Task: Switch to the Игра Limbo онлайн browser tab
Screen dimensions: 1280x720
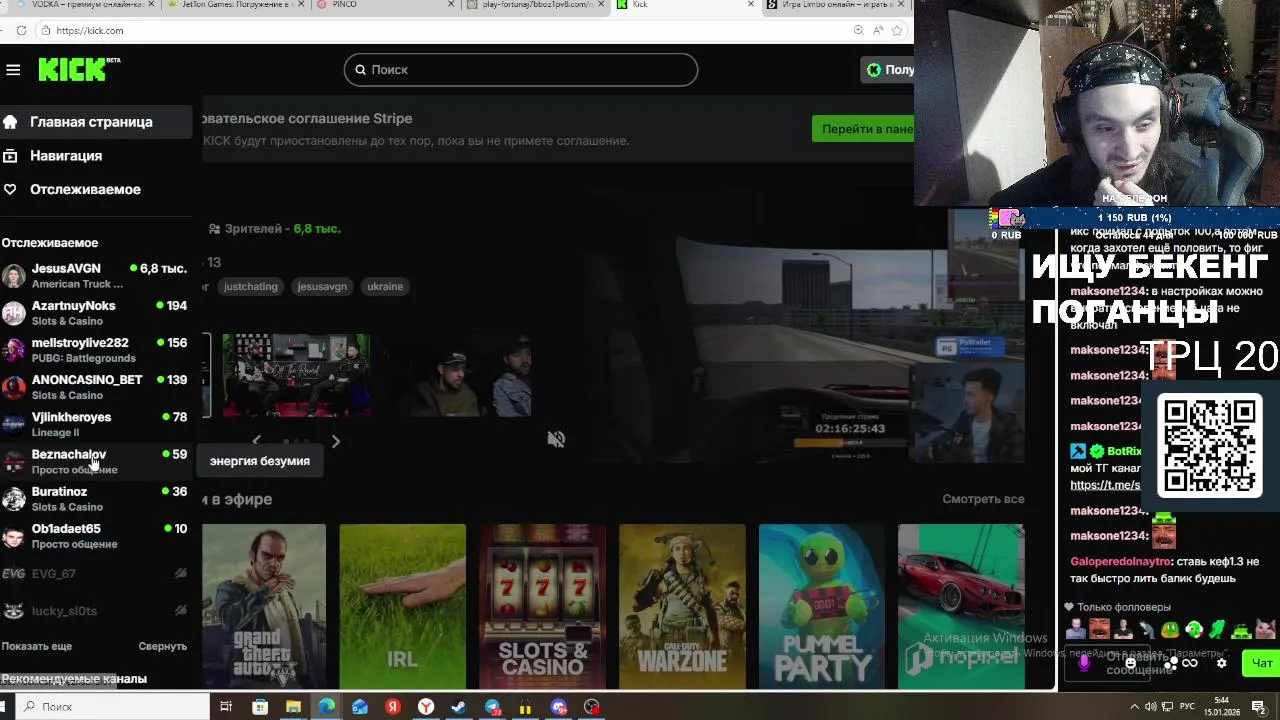Action: (x=835, y=5)
